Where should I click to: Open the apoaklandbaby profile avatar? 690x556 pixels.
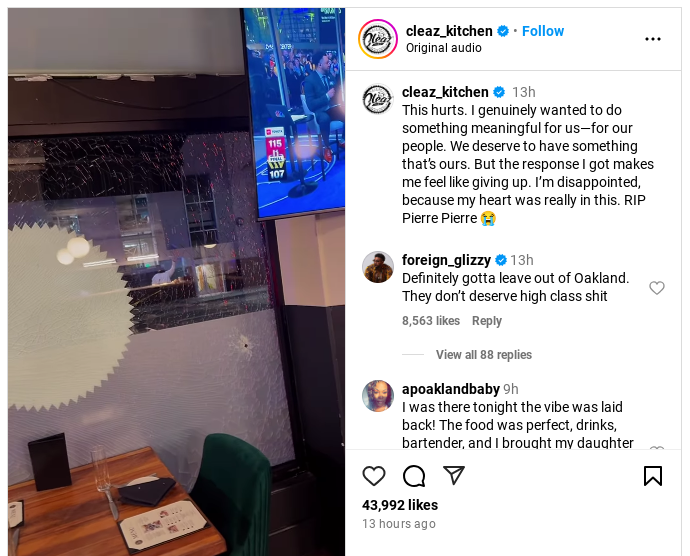point(378,396)
